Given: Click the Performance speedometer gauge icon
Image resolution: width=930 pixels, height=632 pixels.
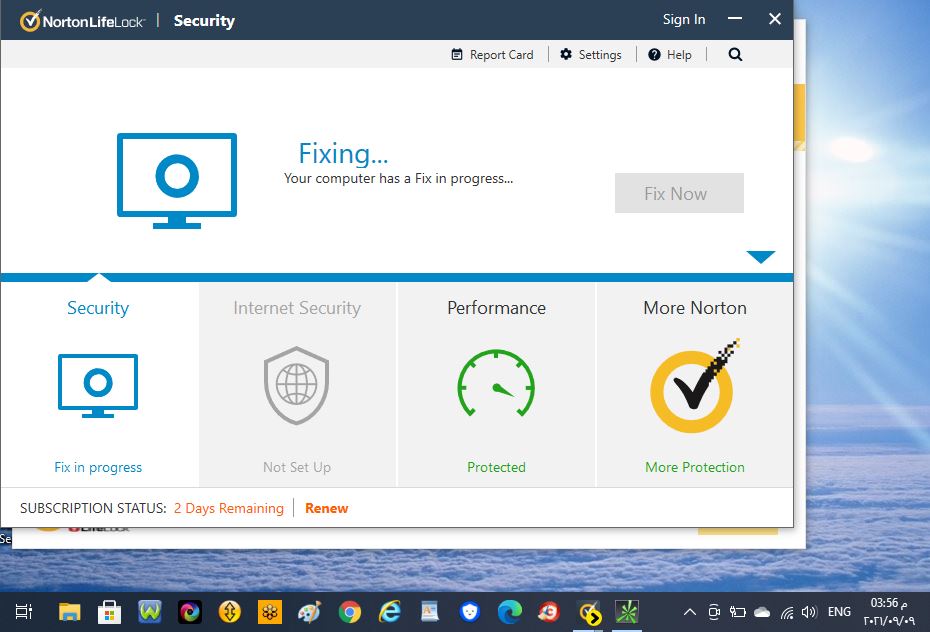Looking at the screenshot, I should 496,383.
